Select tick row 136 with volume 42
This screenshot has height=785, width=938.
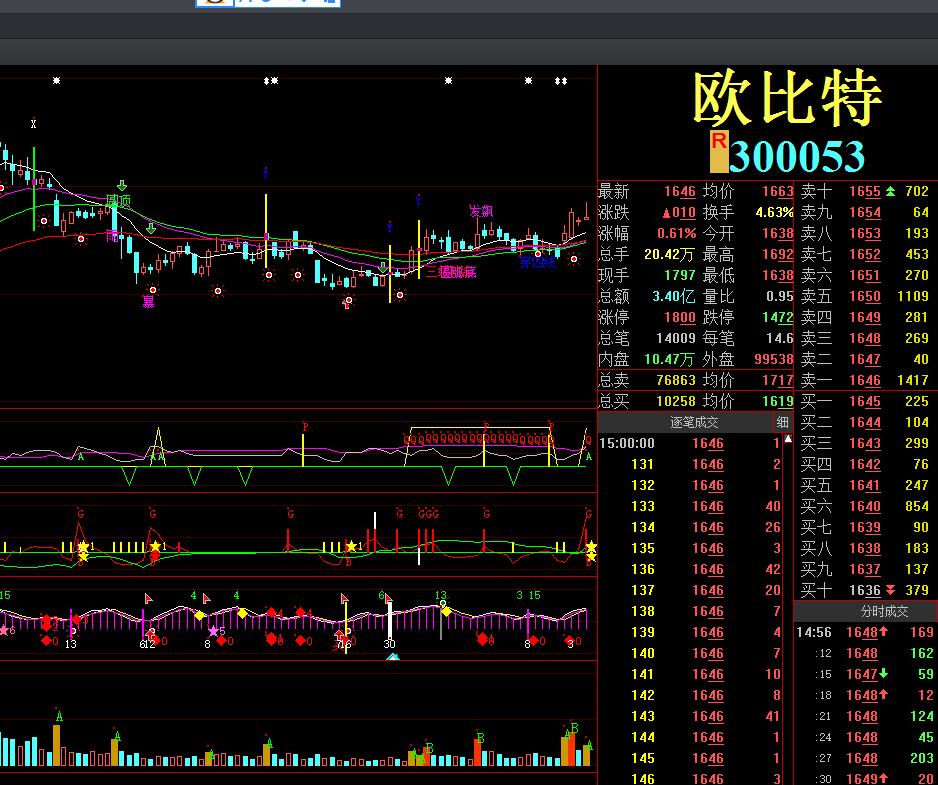(690, 569)
